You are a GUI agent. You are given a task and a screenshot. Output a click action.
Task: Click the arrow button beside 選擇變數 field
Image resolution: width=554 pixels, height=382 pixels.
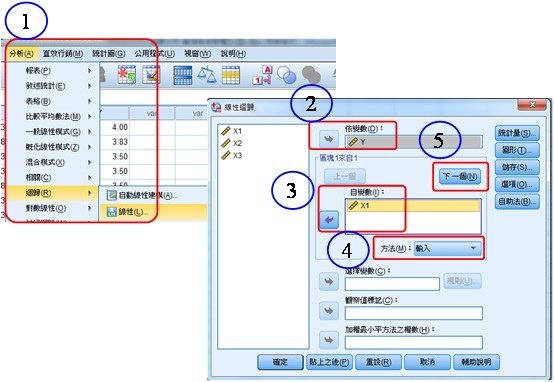point(329,282)
